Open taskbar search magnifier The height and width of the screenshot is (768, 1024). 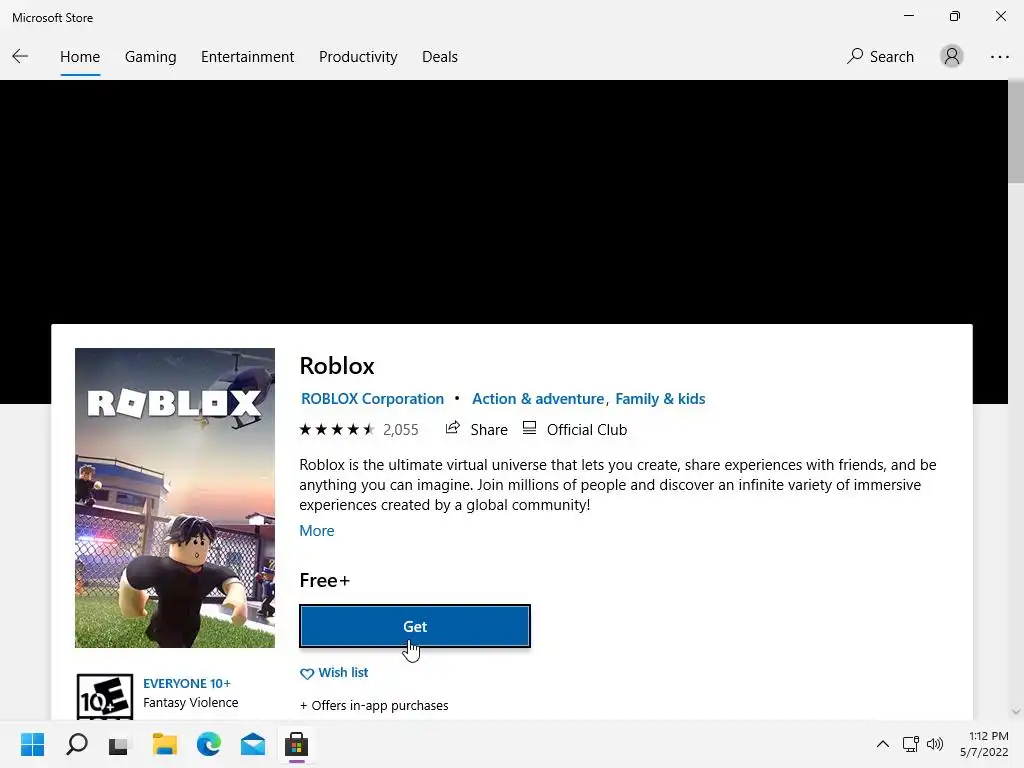point(77,744)
